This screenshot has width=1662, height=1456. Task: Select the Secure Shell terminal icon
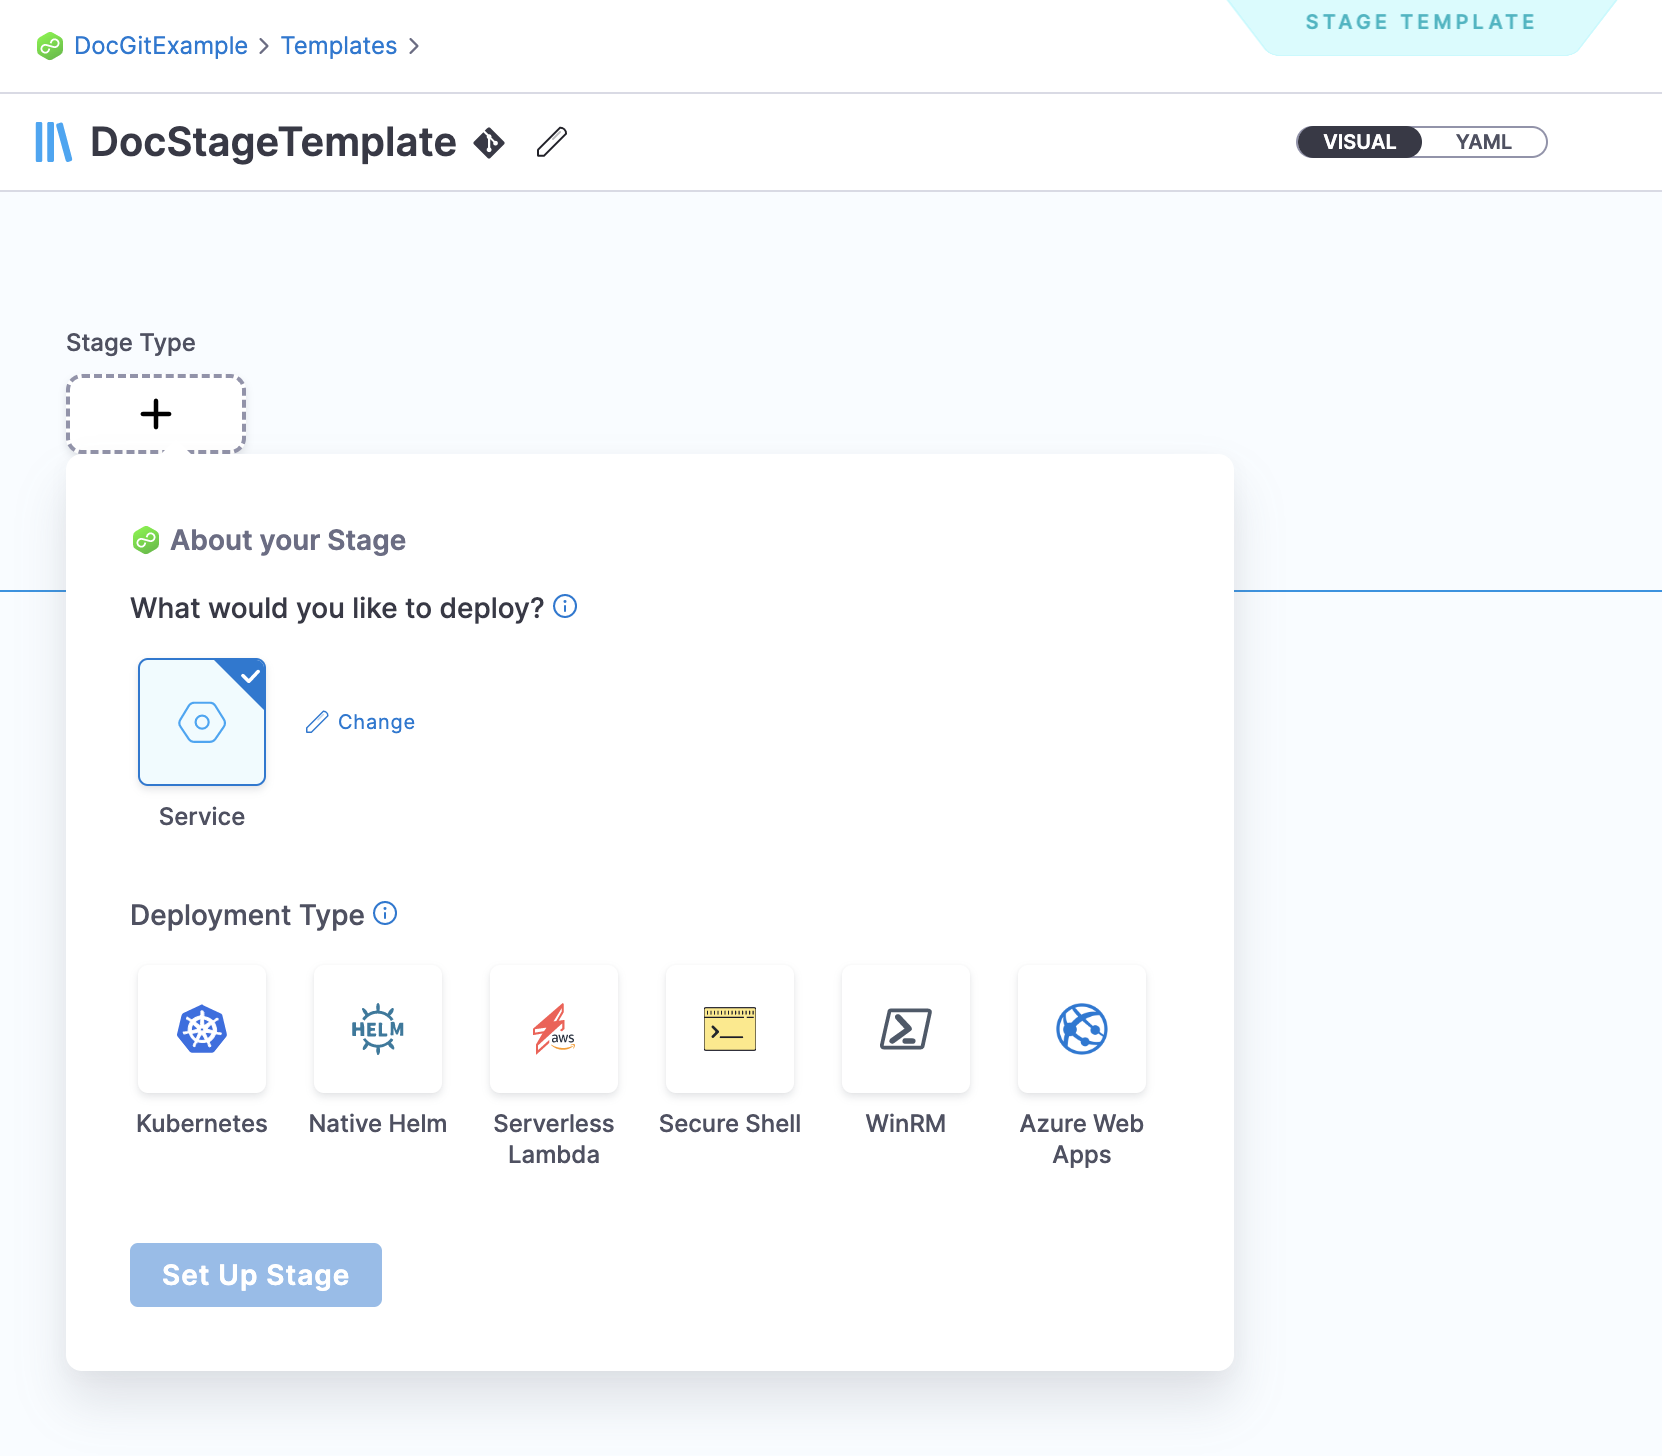(730, 1029)
